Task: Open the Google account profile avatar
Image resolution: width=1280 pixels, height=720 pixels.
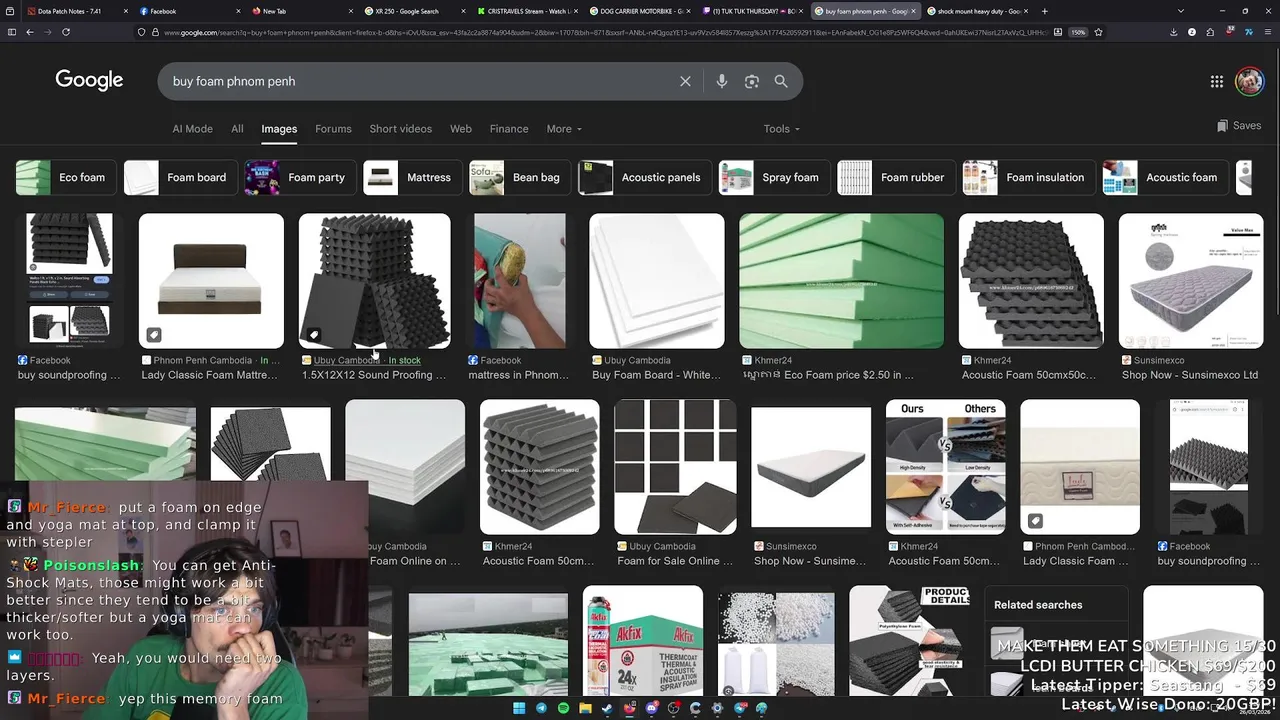Action: point(1249,81)
